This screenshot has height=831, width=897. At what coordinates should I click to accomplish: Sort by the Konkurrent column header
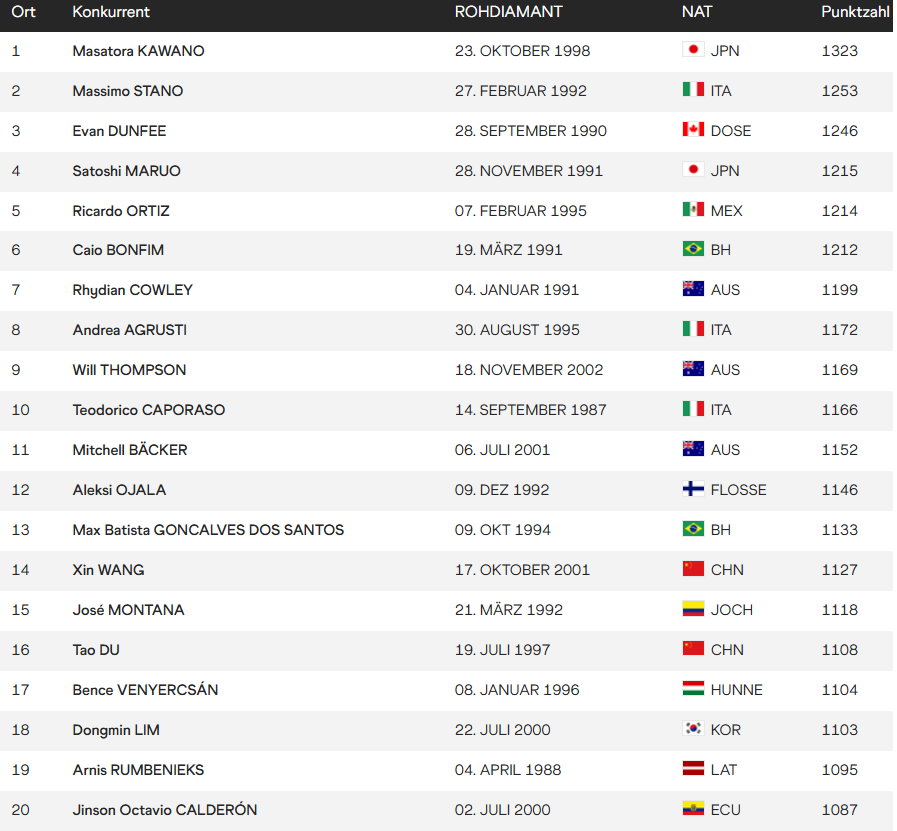[x=111, y=12]
